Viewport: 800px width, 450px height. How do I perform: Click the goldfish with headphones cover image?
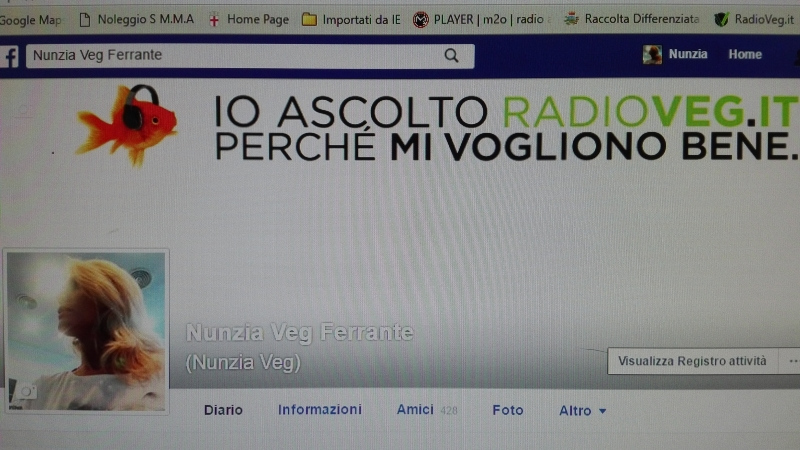point(128,125)
